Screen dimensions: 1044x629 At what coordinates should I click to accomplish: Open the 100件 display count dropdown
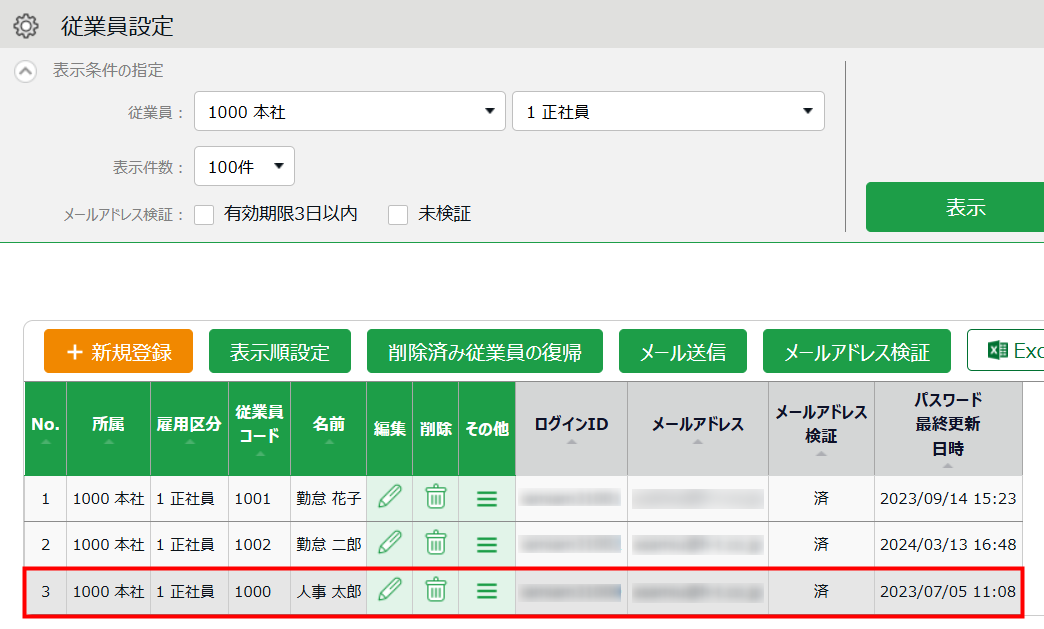click(244, 167)
